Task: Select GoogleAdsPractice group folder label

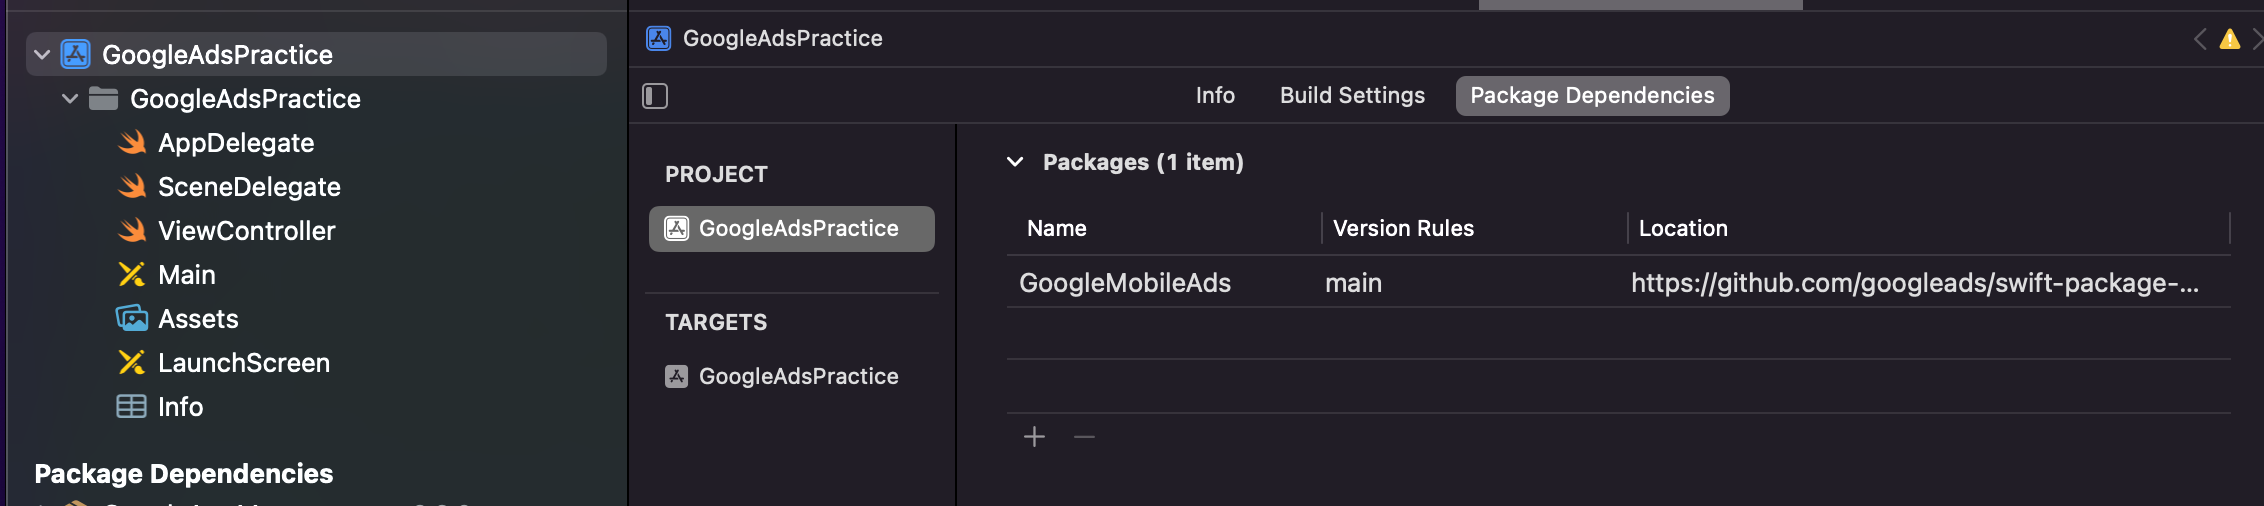Action: [x=245, y=99]
